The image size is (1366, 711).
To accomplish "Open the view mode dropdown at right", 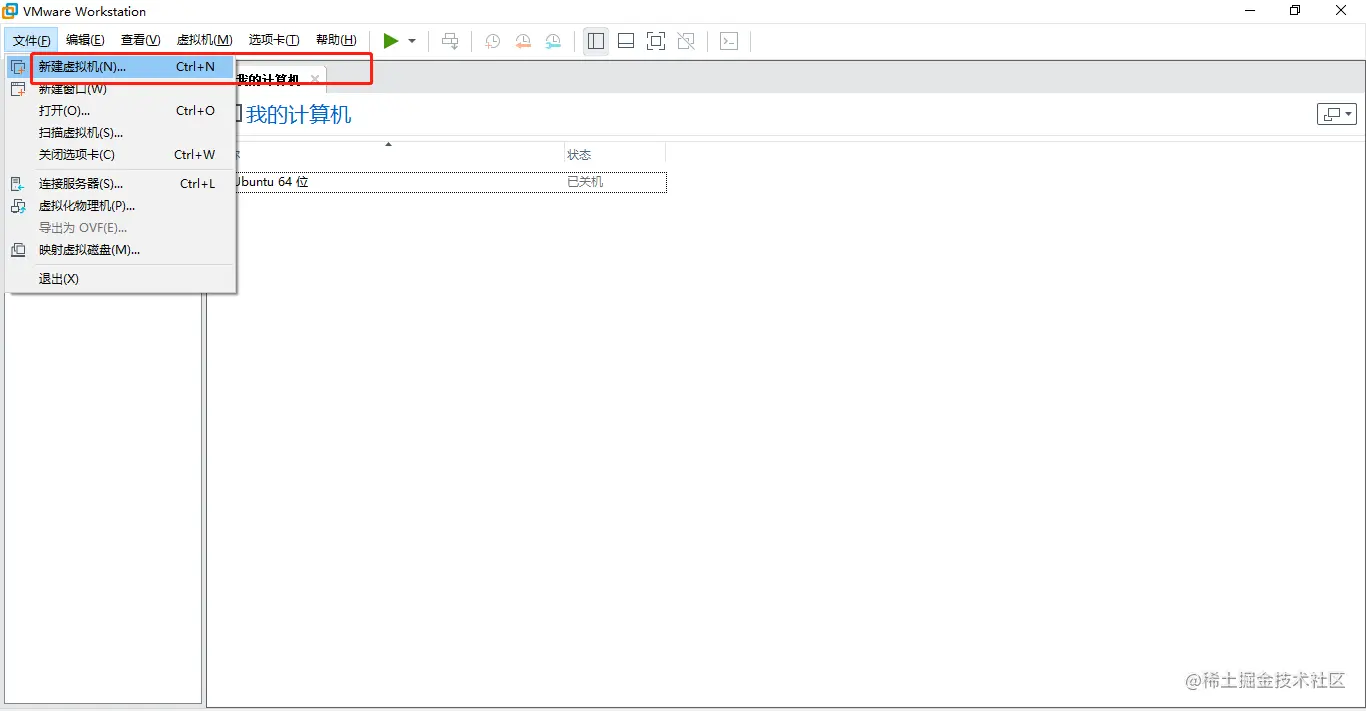I will tap(1337, 114).
